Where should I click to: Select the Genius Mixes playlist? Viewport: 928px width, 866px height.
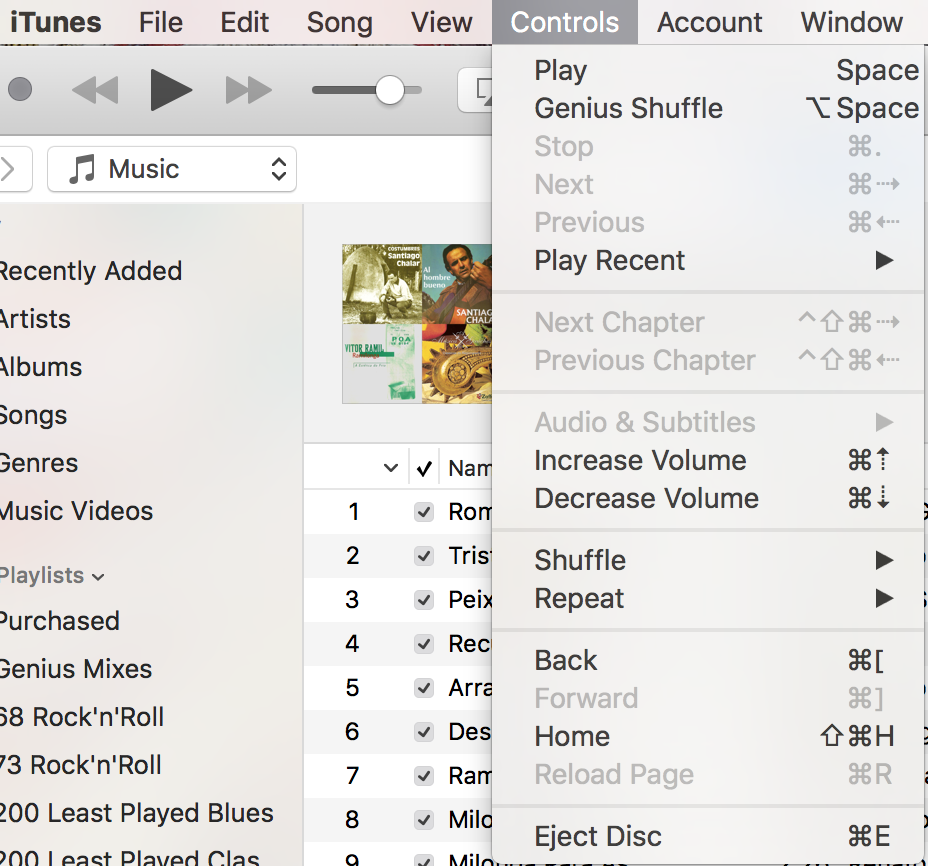(76, 669)
